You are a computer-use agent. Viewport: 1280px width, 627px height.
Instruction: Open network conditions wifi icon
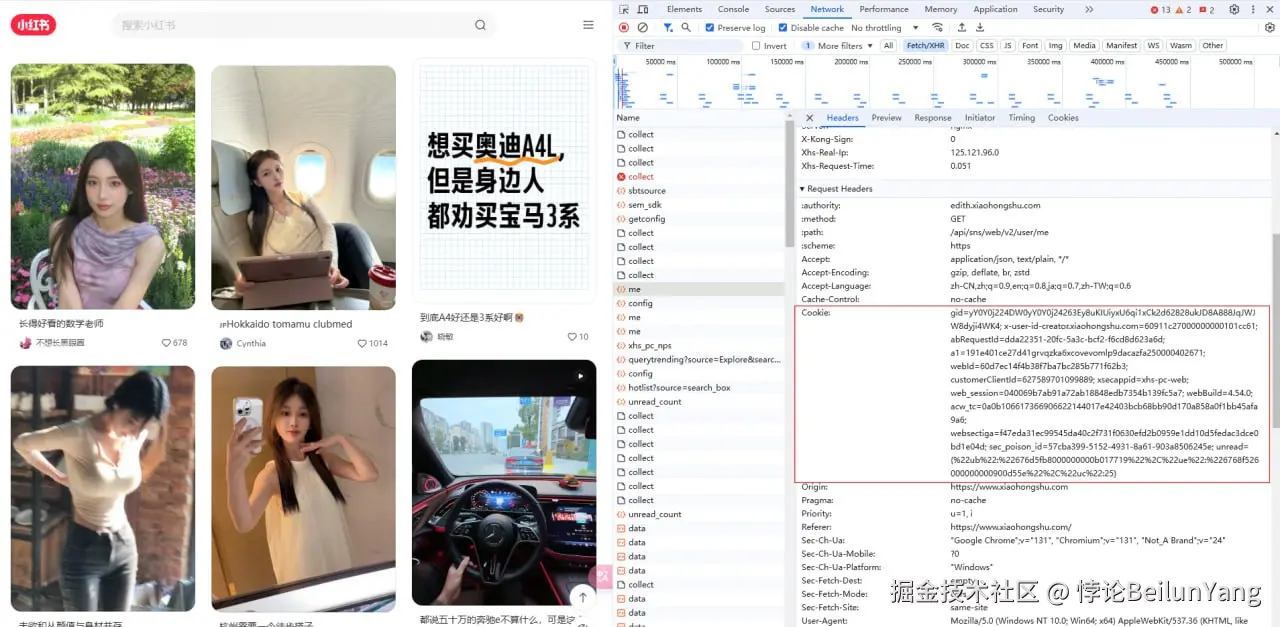pos(938,28)
